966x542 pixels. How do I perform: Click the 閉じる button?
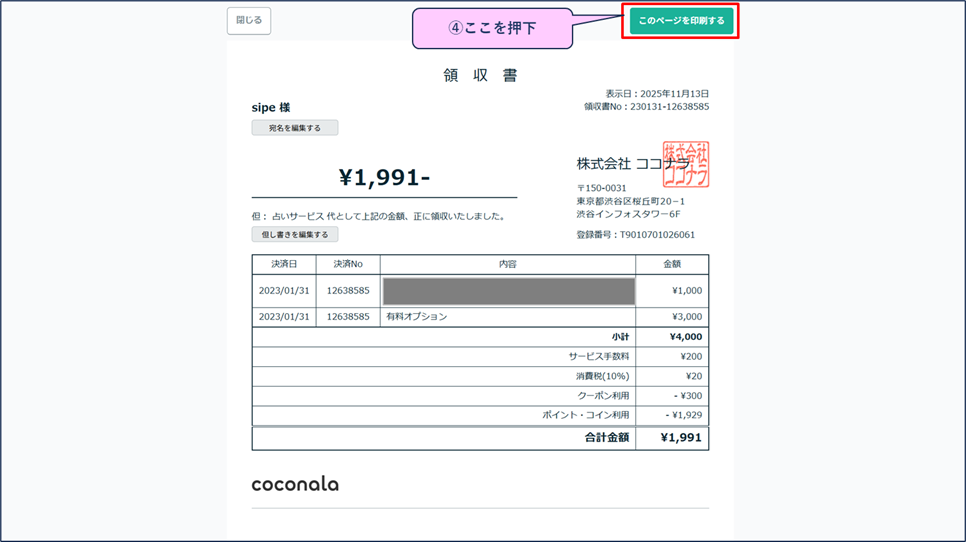tap(249, 21)
